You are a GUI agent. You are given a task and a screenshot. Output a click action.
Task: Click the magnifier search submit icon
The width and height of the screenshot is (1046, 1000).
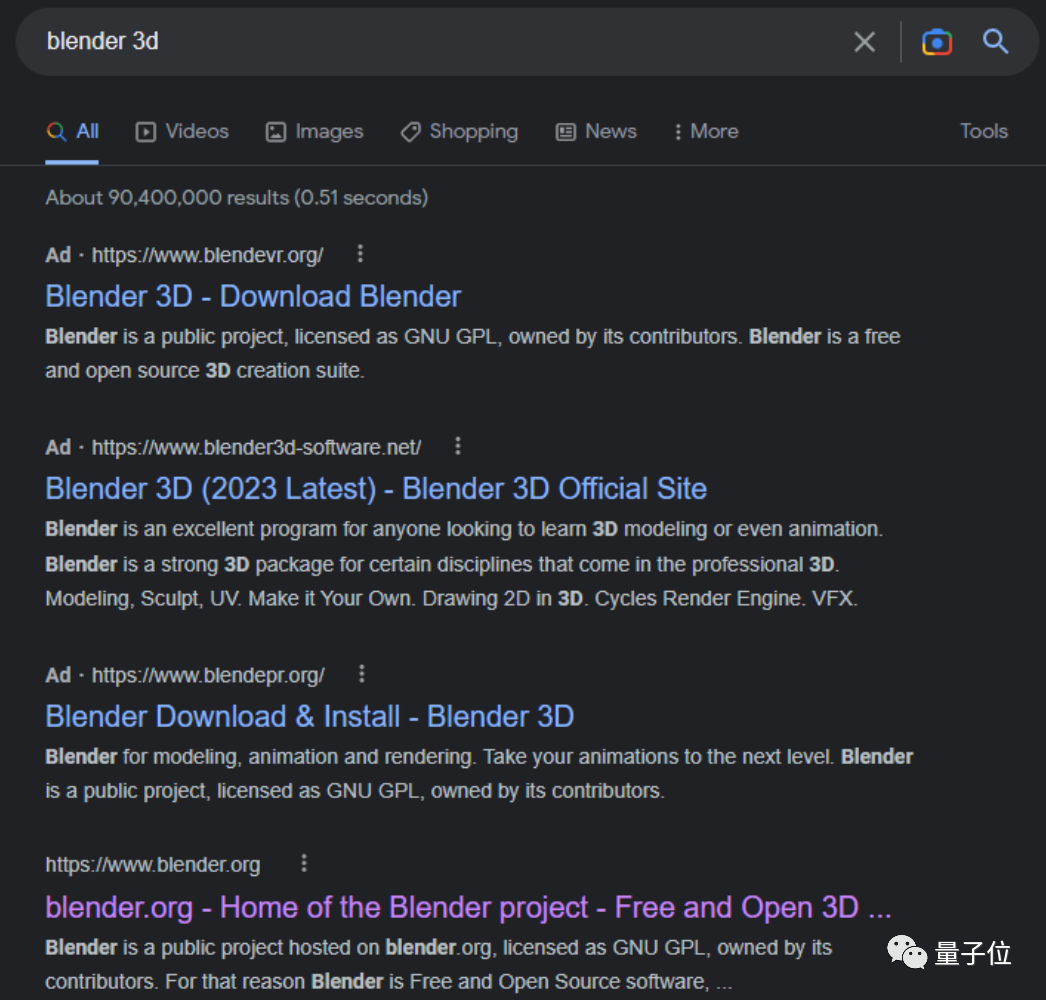995,41
